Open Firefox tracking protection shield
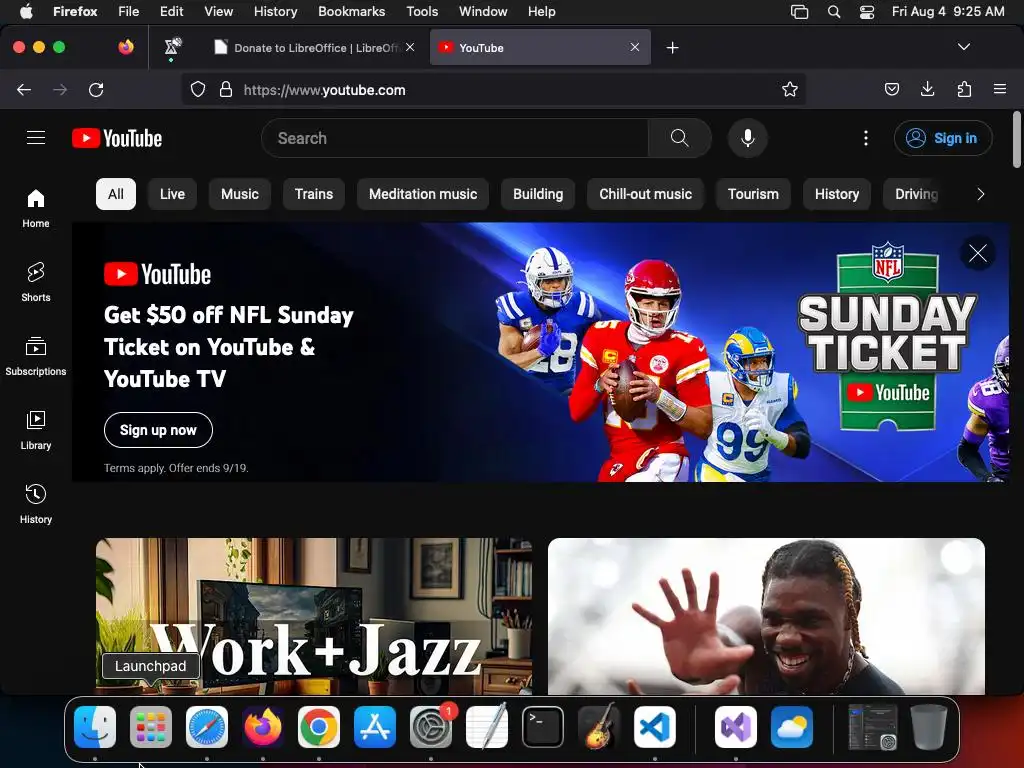Screen dimensions: 1024x768 coord(197,89)
